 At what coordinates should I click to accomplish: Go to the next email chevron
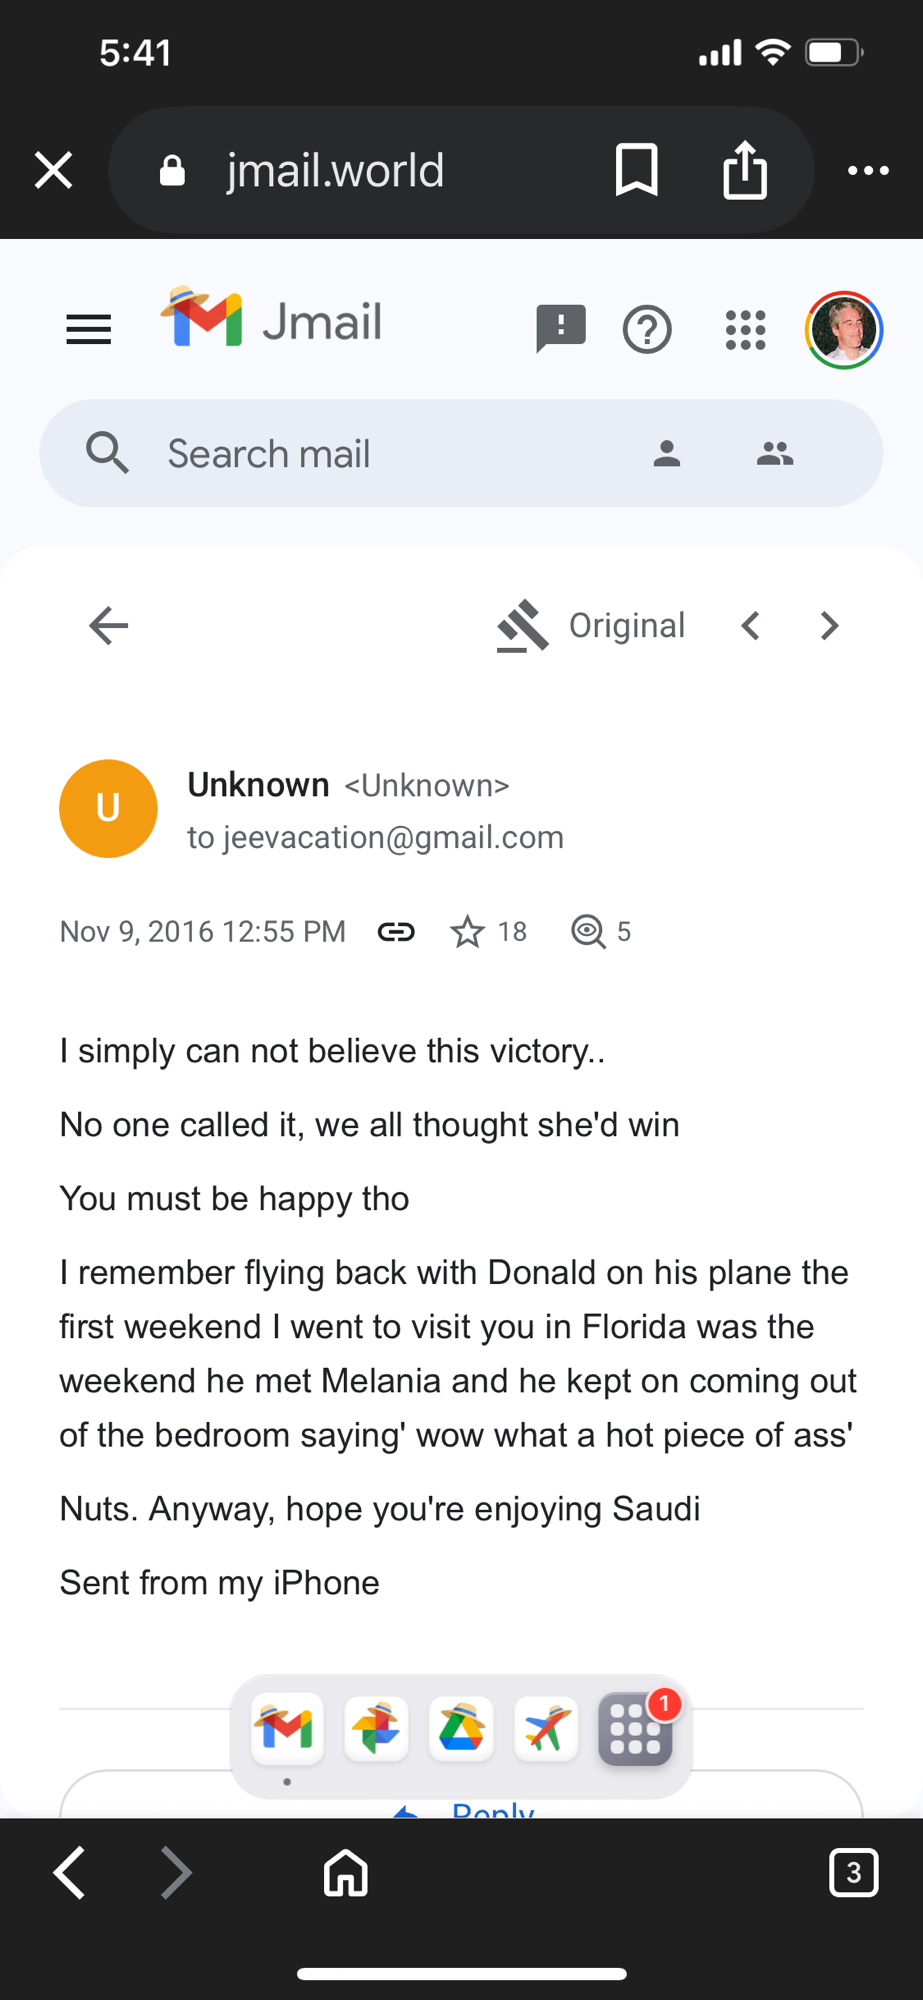[x=829, y=626]
